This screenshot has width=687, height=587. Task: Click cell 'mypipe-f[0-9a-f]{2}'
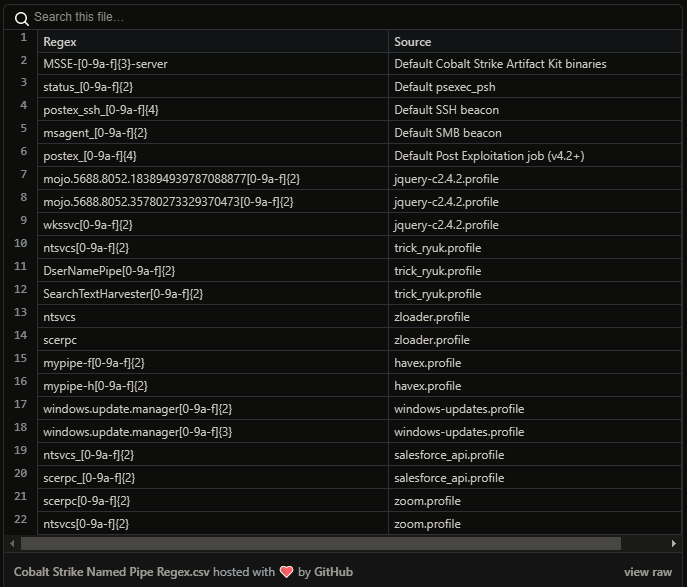[213, 363]
